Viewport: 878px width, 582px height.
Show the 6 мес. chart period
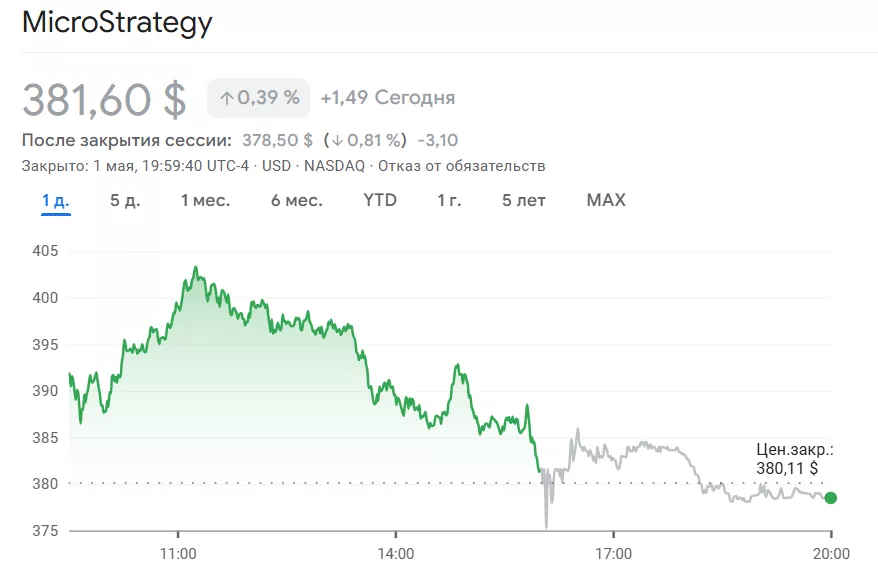tap(296, 200)
